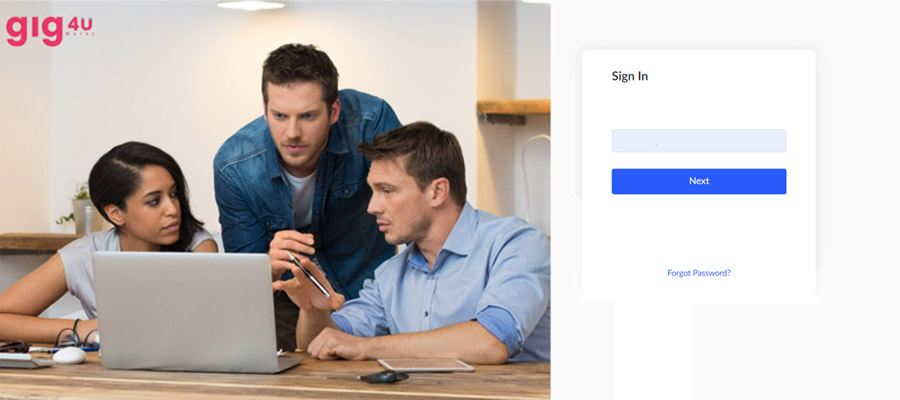Click the gig4U logo
The width and height of the screenshot is (900, 400).
[49, 30]
